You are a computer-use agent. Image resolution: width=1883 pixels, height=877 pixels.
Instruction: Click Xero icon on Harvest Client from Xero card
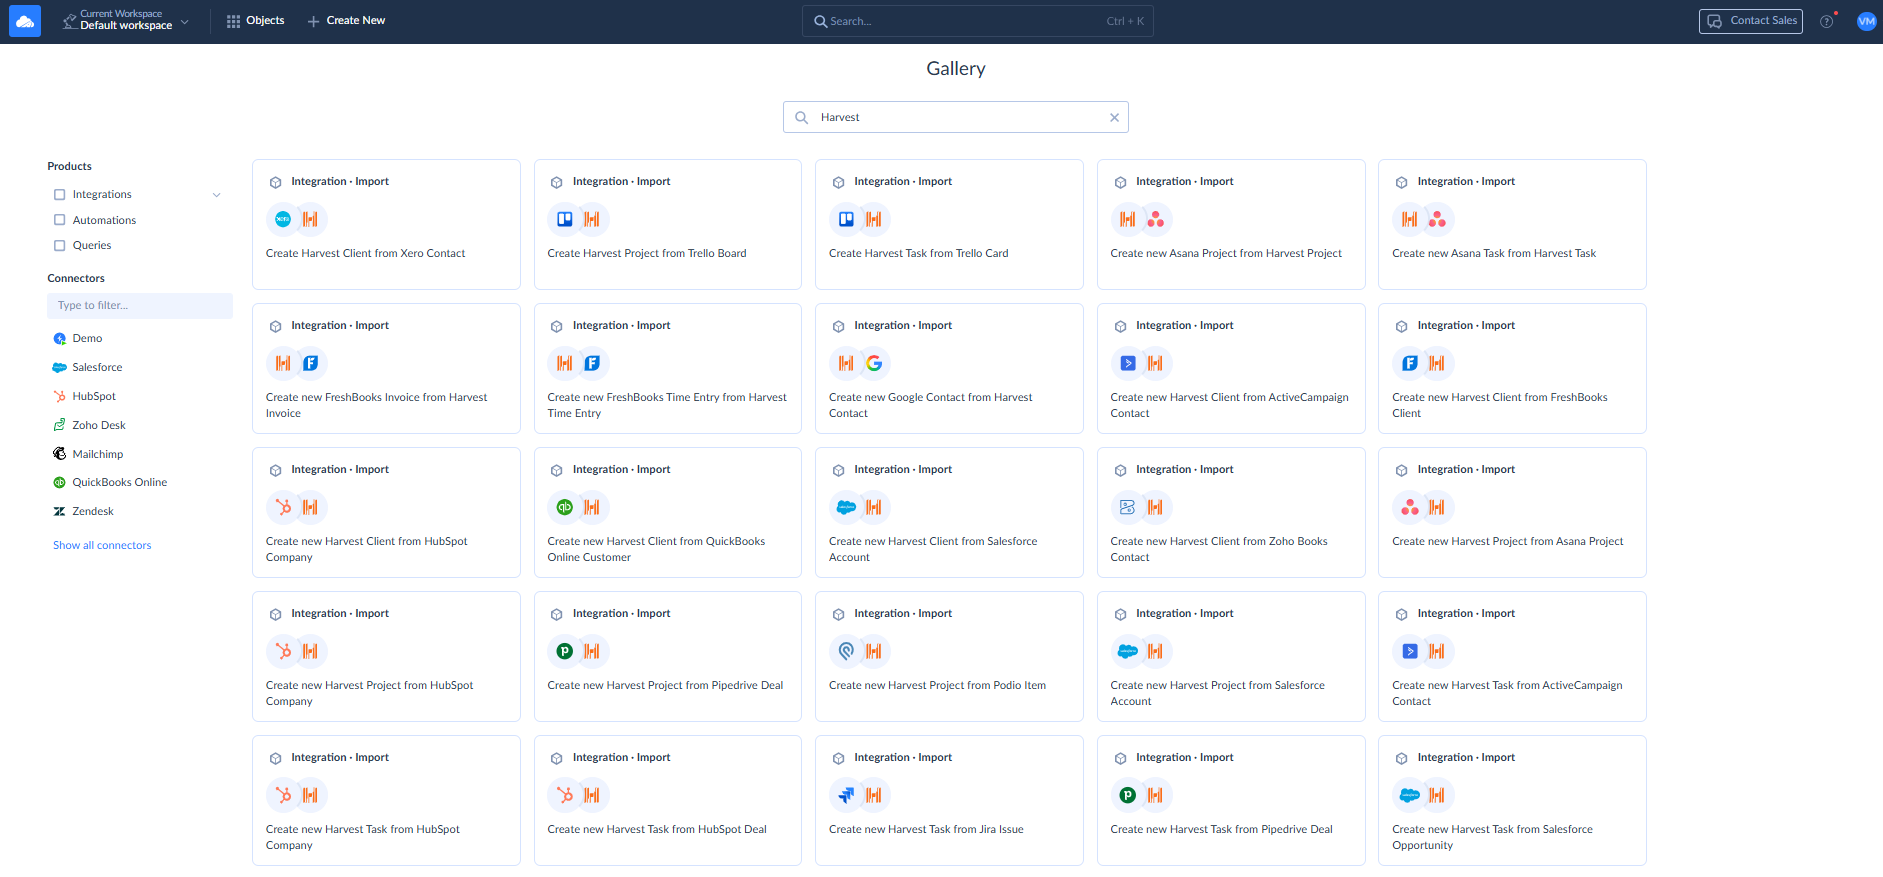(283, 219)
